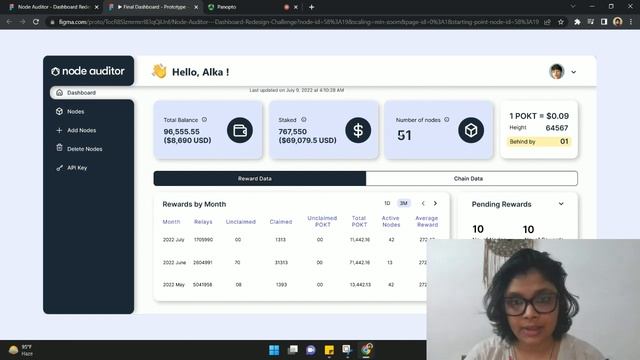Switch to the Chain Data tab

[471, 178]
